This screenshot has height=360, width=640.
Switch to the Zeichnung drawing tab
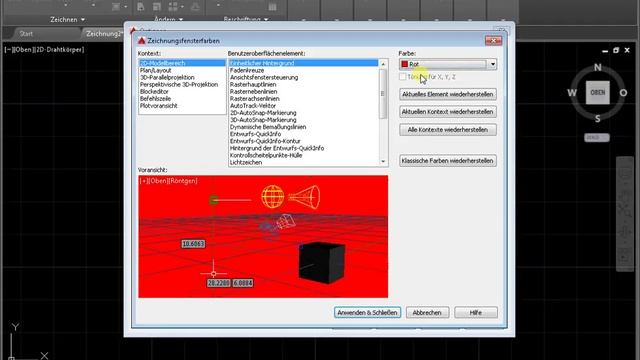tap(103, 34)
